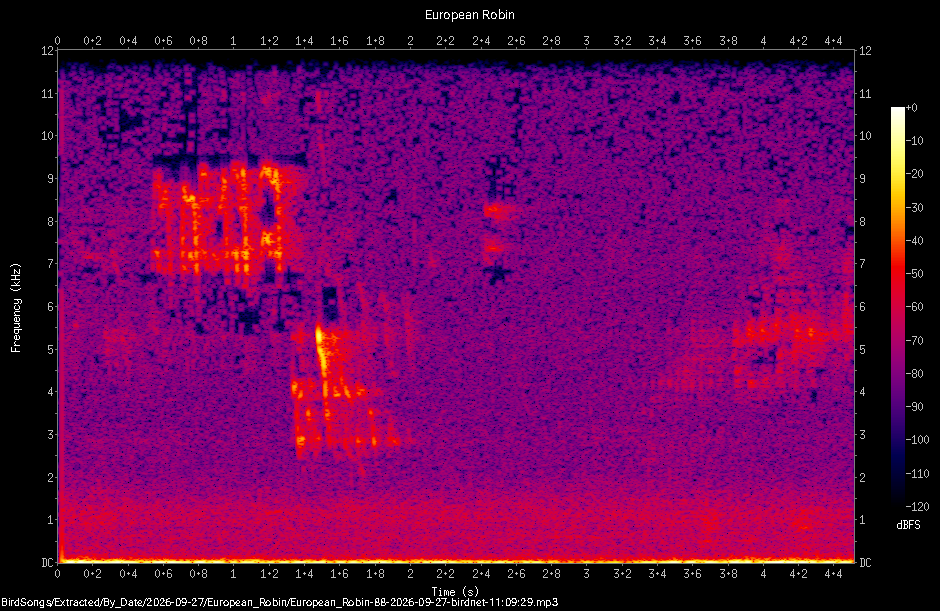Click "DC" on the right frequency axis

pos(865,562)
